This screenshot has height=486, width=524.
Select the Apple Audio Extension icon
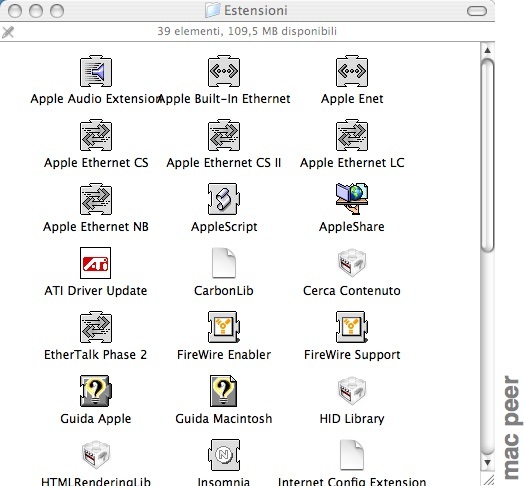[x=96, y=71]
